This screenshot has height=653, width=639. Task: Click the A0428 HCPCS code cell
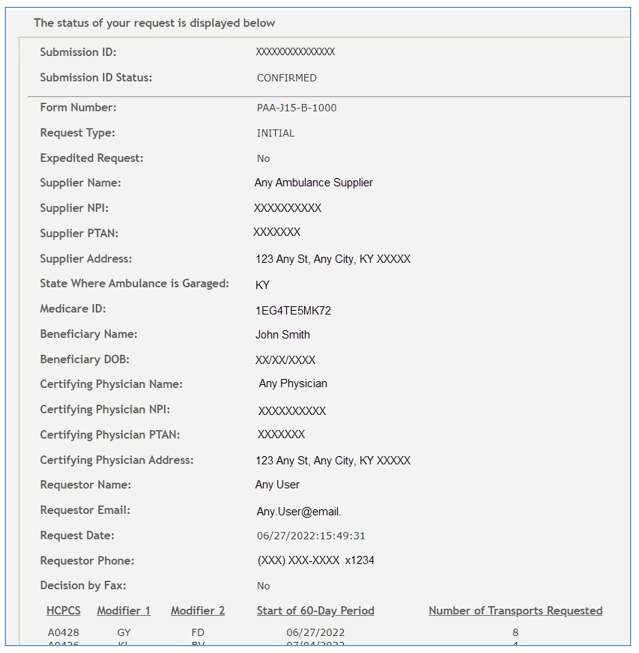pyautogui.click(x=63, y=633)
